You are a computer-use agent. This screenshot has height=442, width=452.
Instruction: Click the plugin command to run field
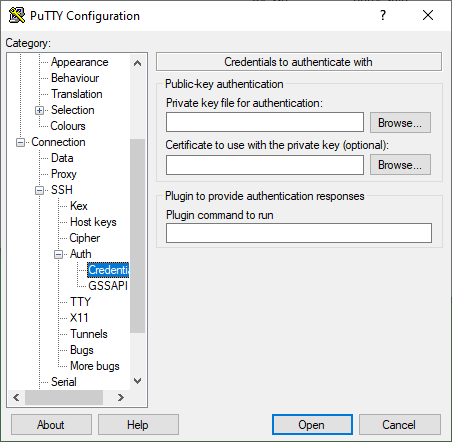[x=299, y=233]
